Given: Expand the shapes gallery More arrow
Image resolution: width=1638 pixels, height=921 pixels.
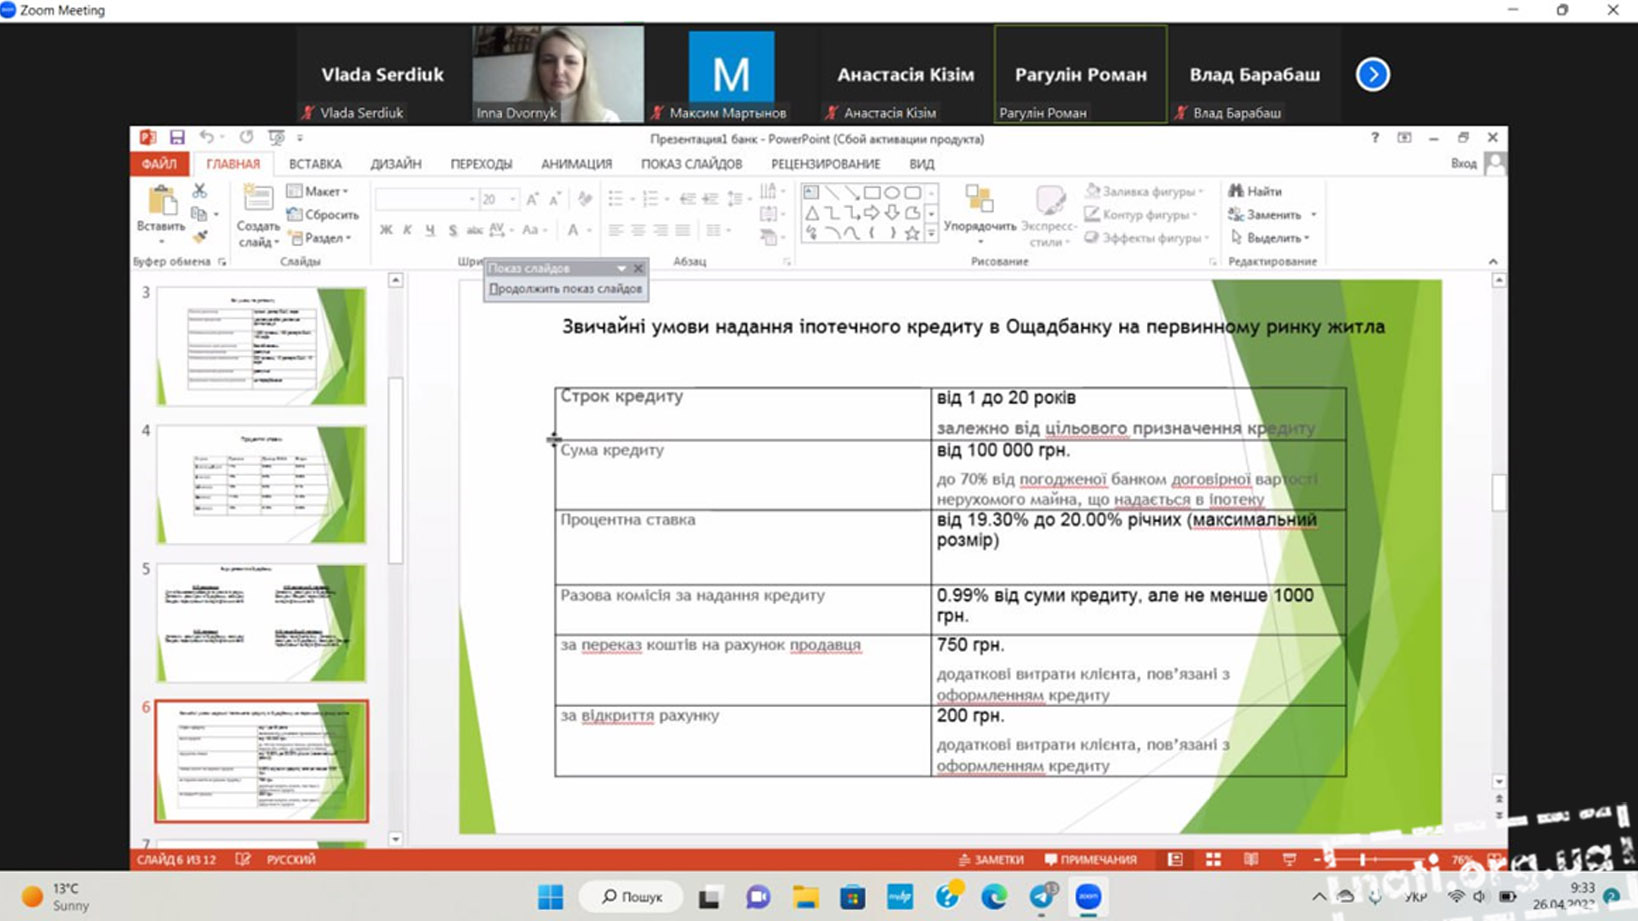Looking at the screenshot, I should click(931, 233).
